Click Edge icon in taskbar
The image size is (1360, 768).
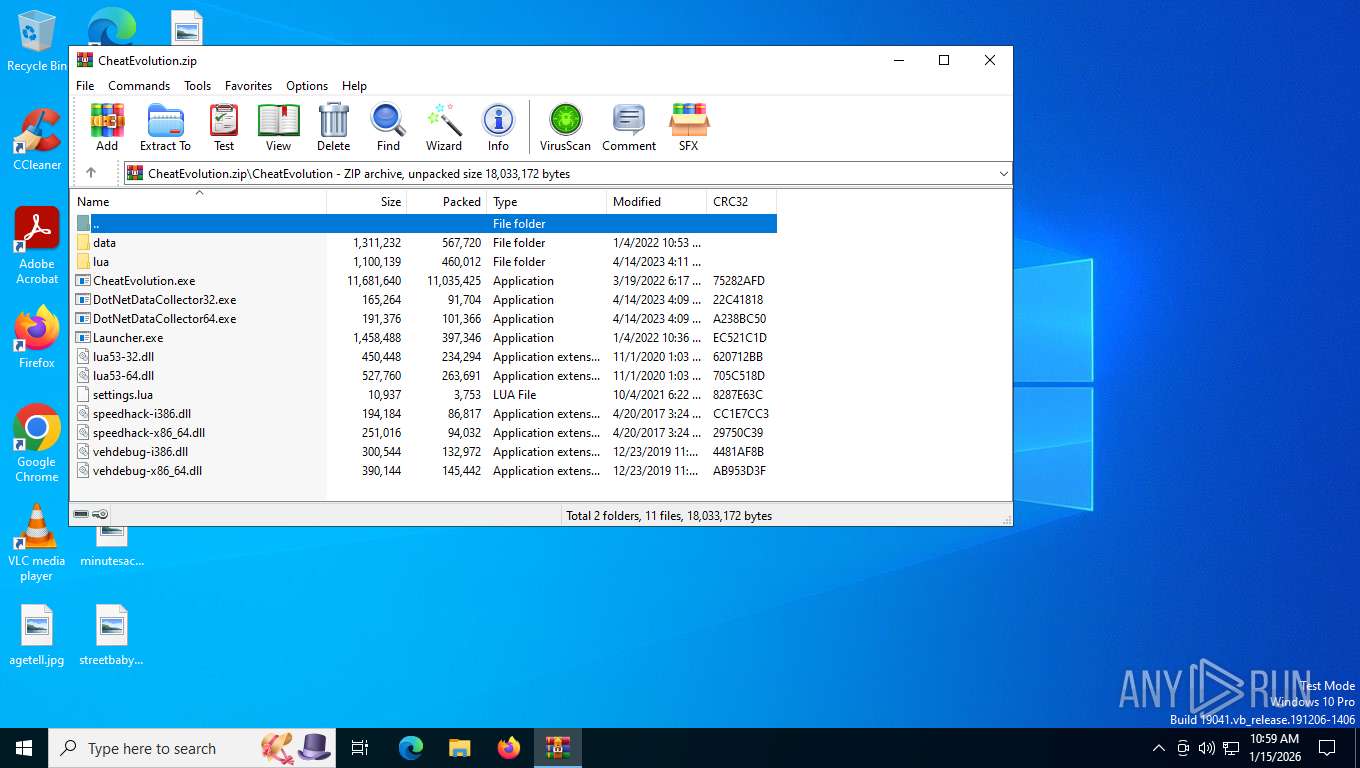[411, 748]
